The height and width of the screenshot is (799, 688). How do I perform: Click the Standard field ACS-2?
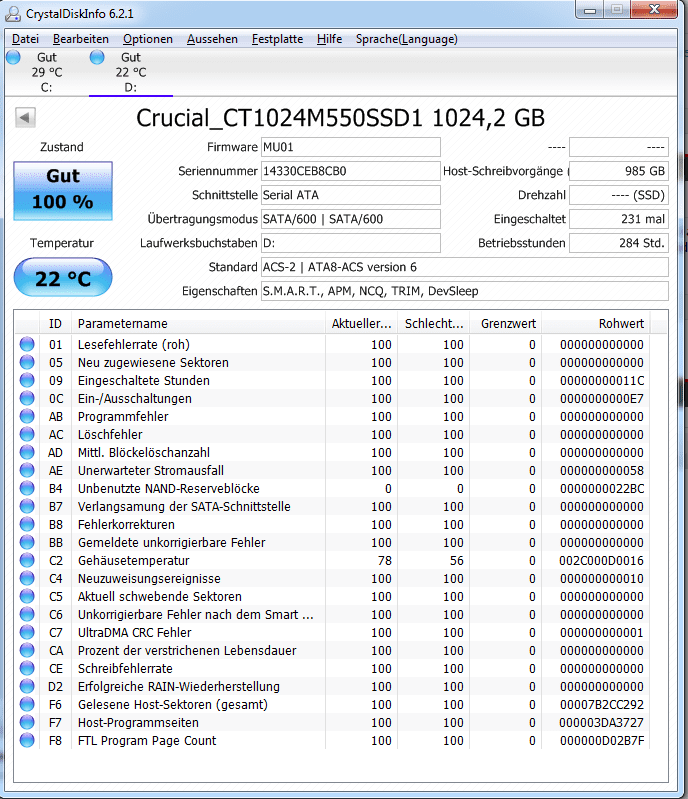pyautogui.click(x=465, y=267)
